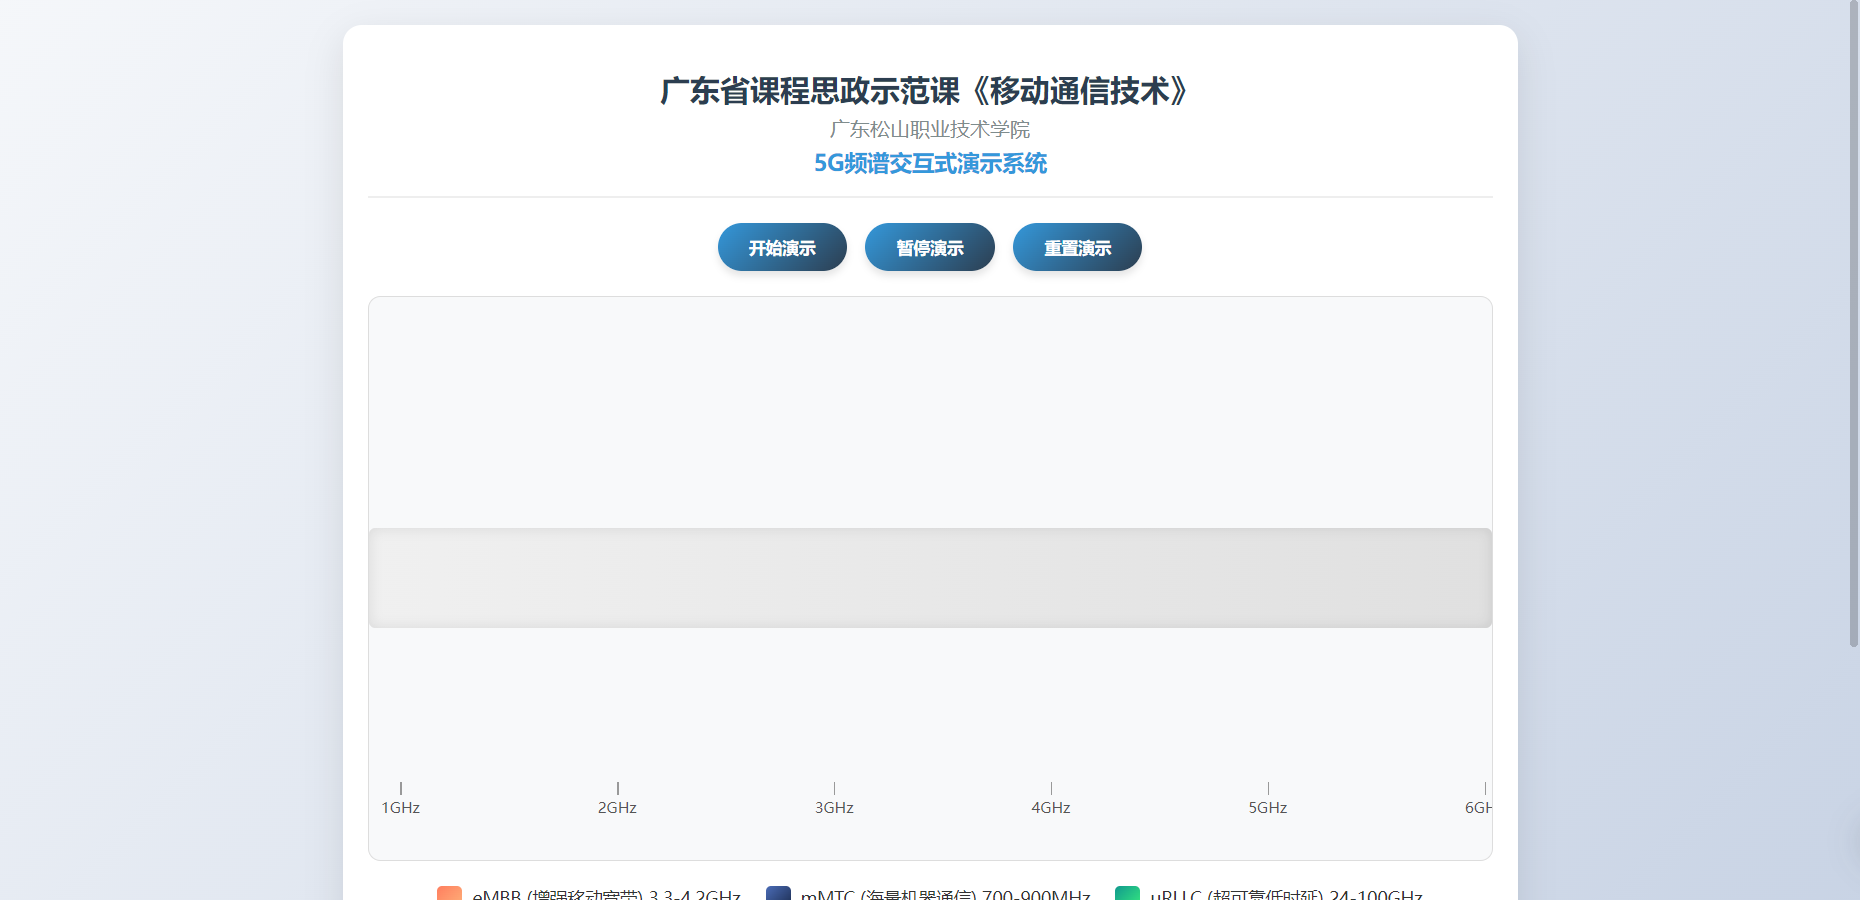Select the uRLLC 24-100GHz legend label
Image resolution: width=1860 pixels, height=900 pixels.
coord(1286,894)
